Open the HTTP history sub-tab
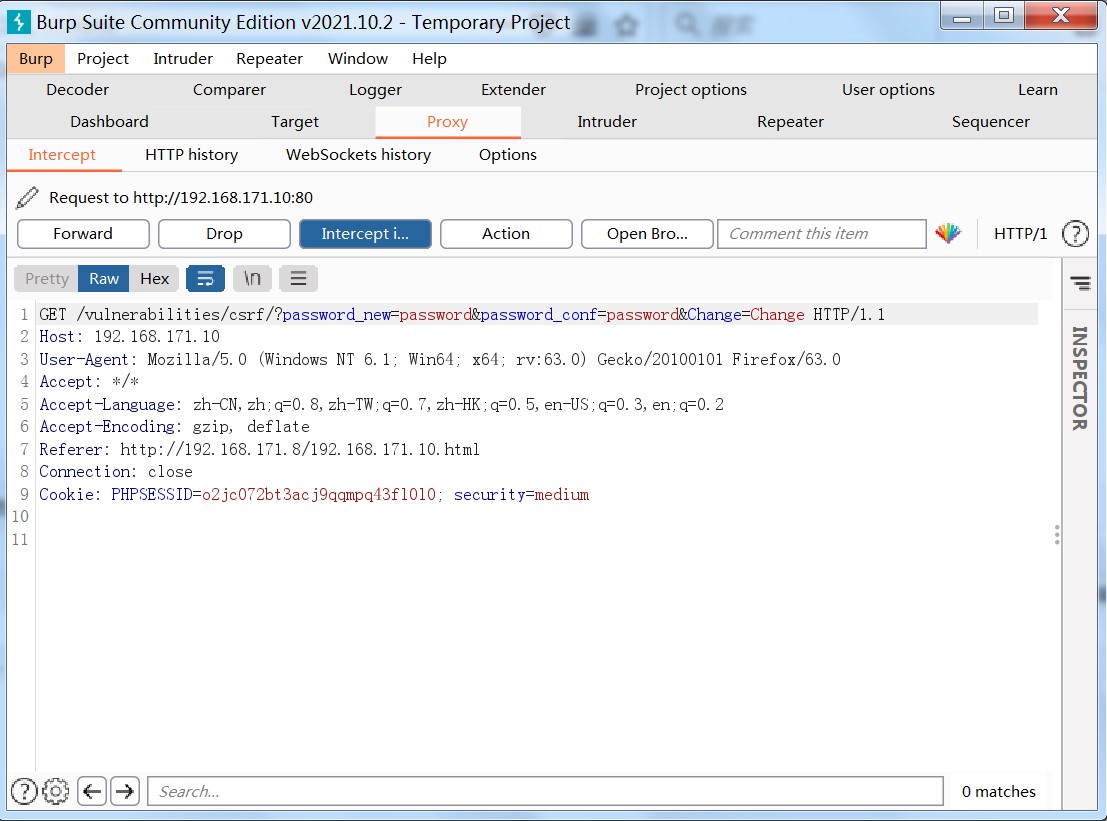 coord(191,155)
